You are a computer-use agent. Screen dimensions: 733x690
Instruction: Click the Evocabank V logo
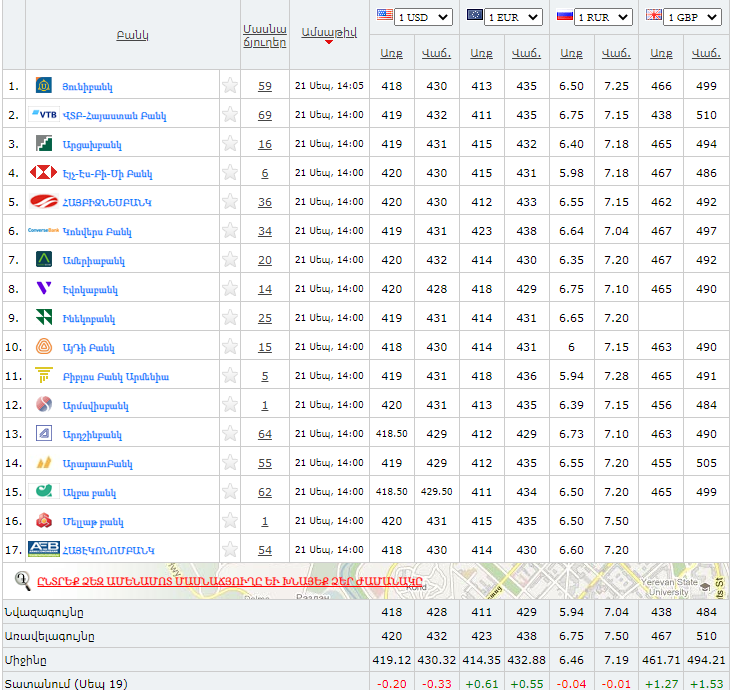(44, 288)
